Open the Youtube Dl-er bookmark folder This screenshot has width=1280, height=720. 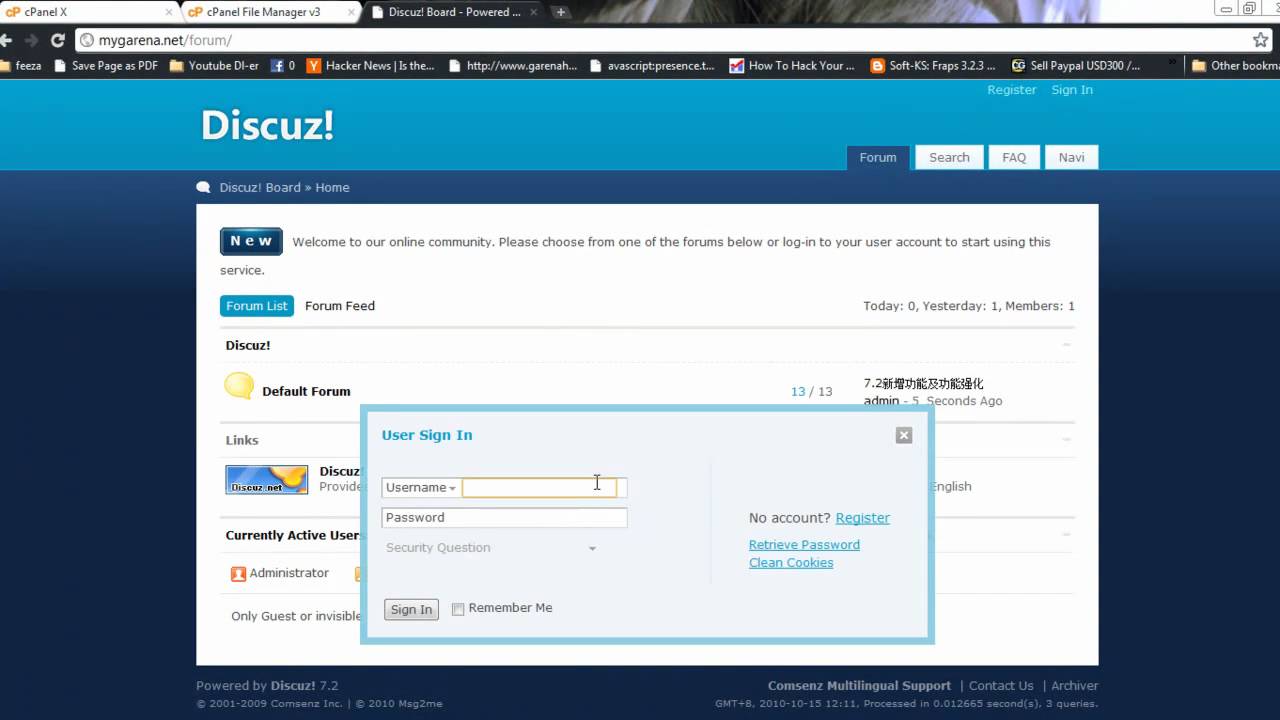214,65
